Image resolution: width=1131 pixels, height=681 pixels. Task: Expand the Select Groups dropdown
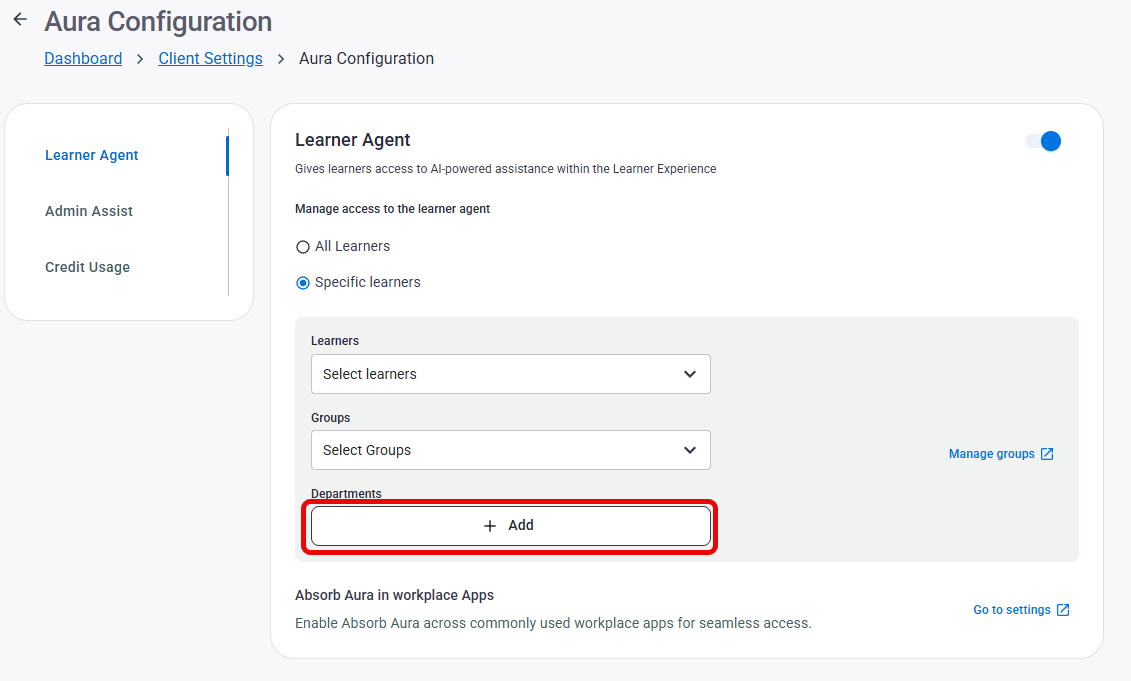(x=511, y=450)
